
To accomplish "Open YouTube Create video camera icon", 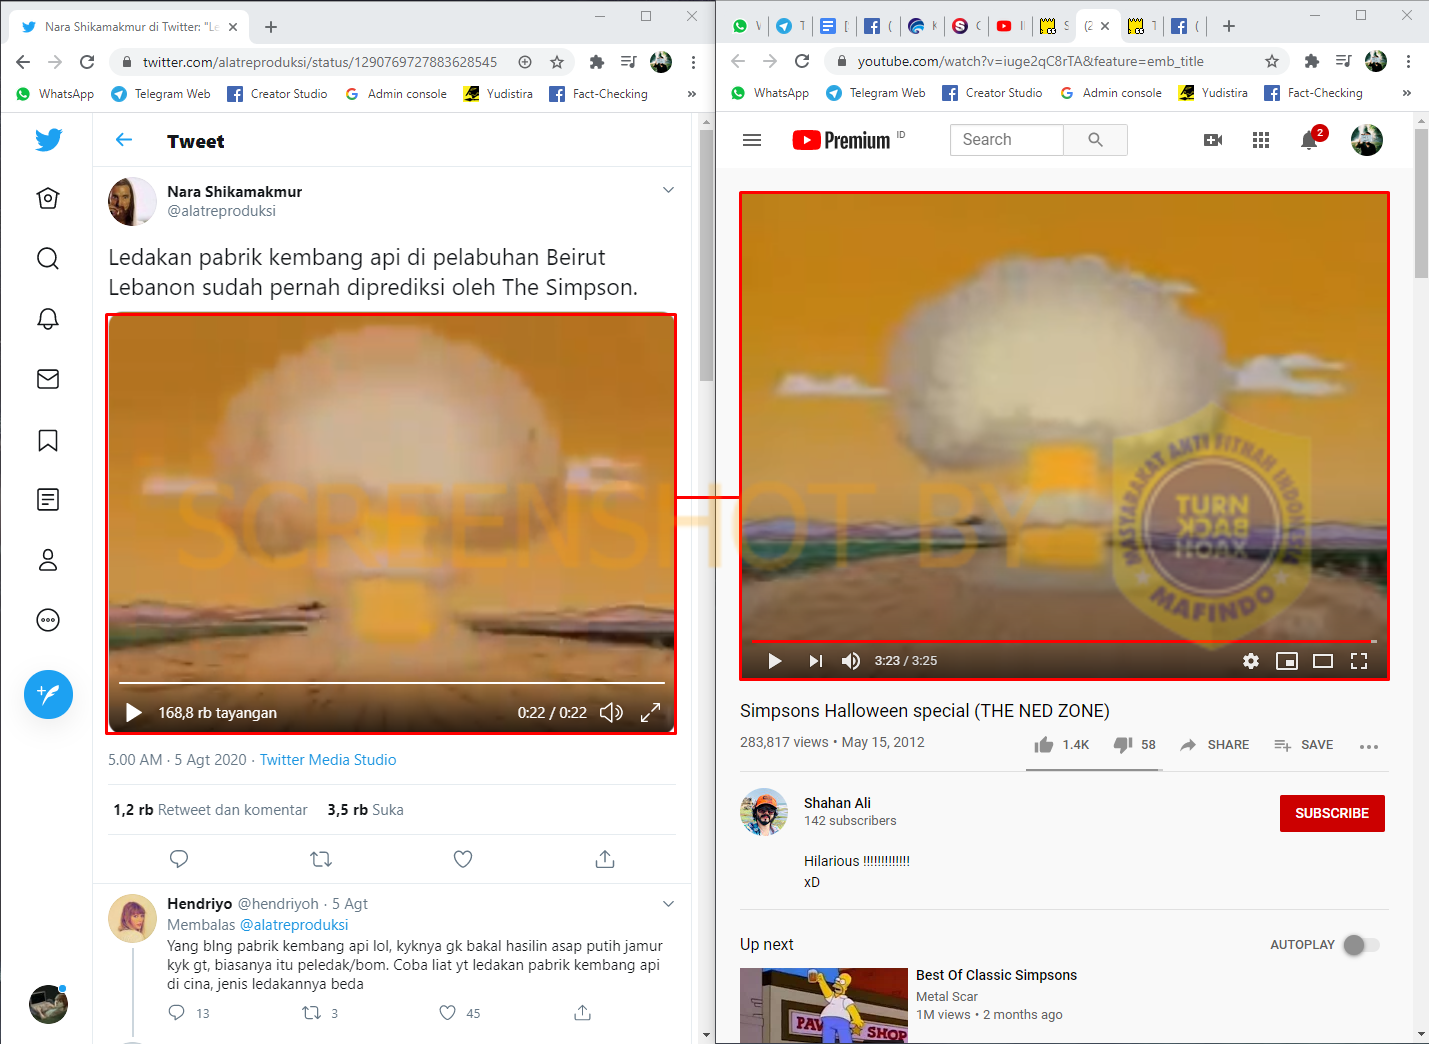I will [1213, 140].
